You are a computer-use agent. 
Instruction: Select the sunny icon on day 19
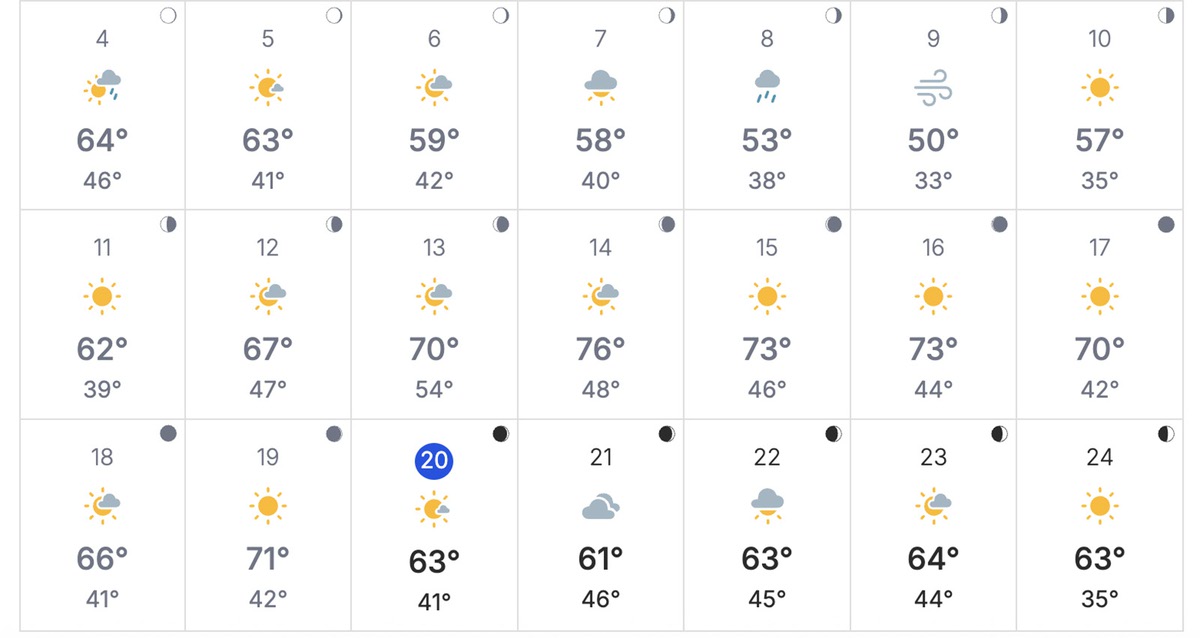tap(267, 507)
